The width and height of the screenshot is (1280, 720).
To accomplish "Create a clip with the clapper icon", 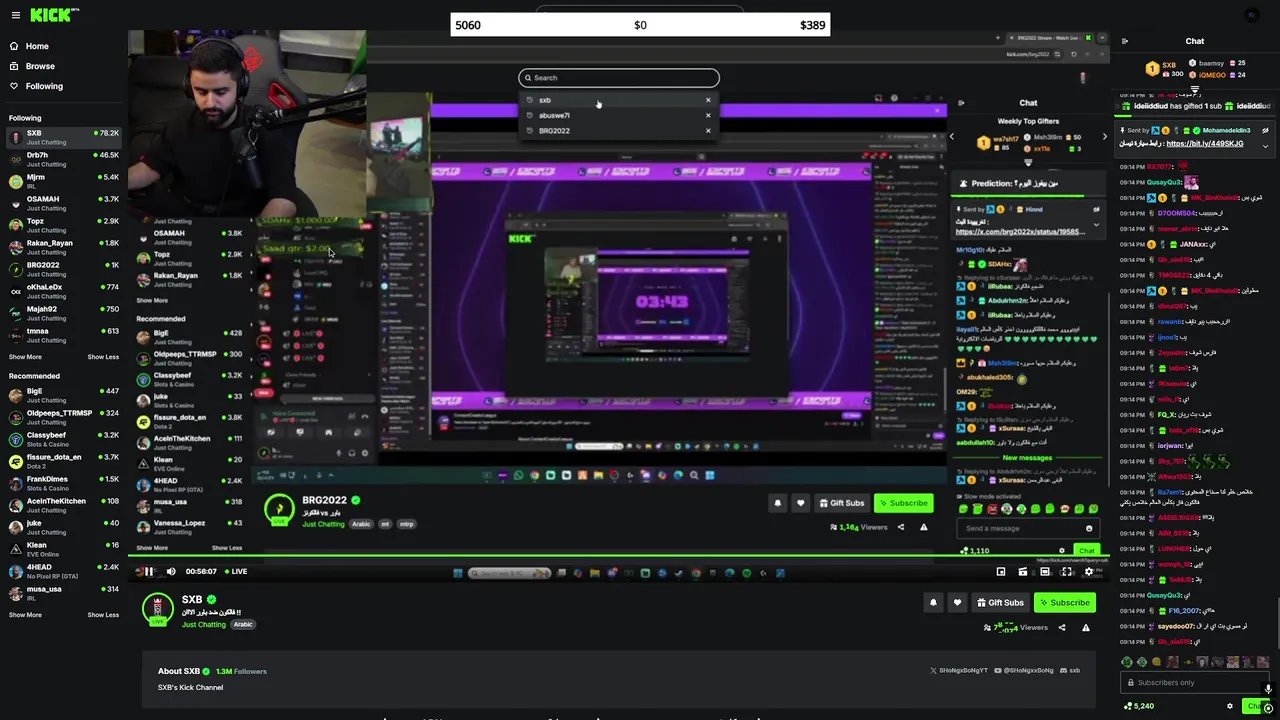I will [1023, 572].
